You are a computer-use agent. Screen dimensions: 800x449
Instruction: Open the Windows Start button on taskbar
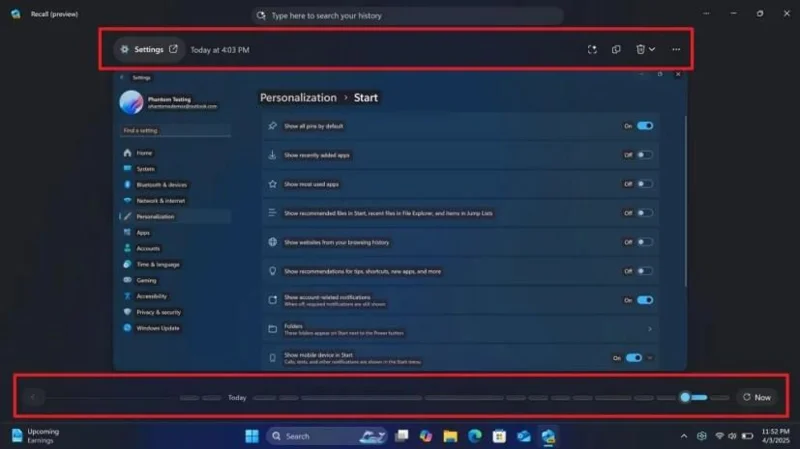[252, 436]
